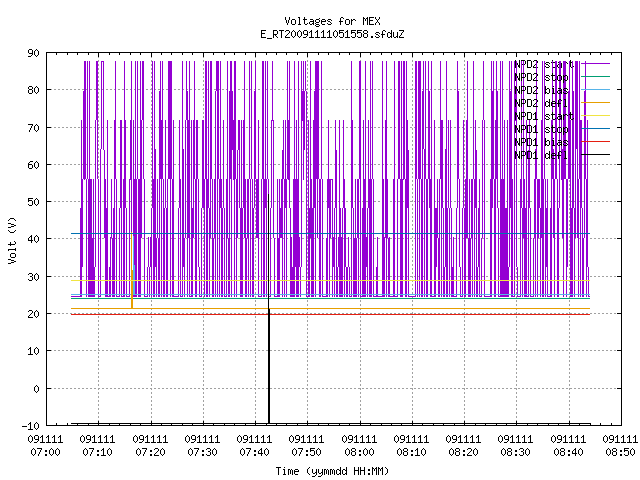Click the x-axis tick label '08:00'
This screenshot has width=640, height=480.
(x=359, y=452)
